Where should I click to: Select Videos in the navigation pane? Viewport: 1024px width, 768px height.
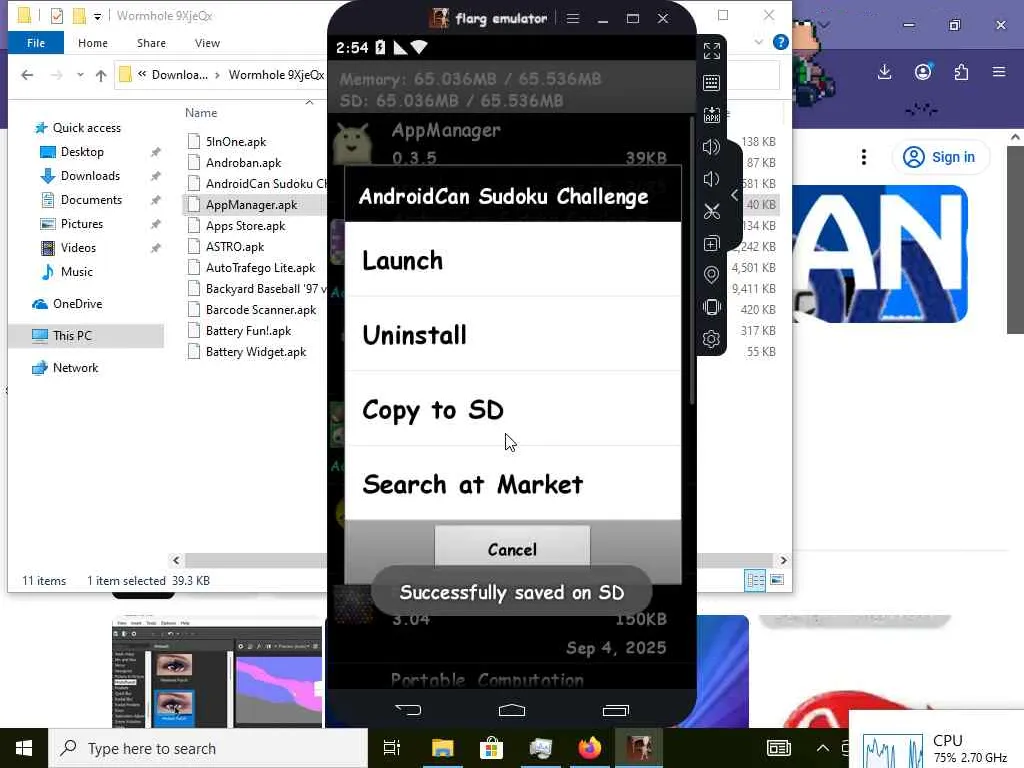(x=78, y=248)
